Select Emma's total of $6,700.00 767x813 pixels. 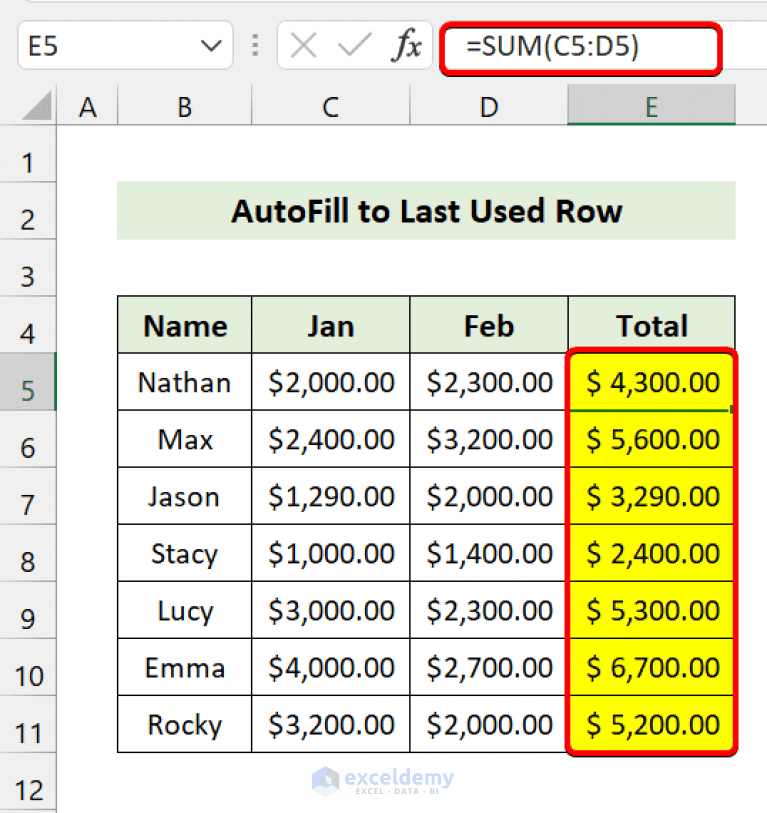pyautogui.click(x=651, y=668)
